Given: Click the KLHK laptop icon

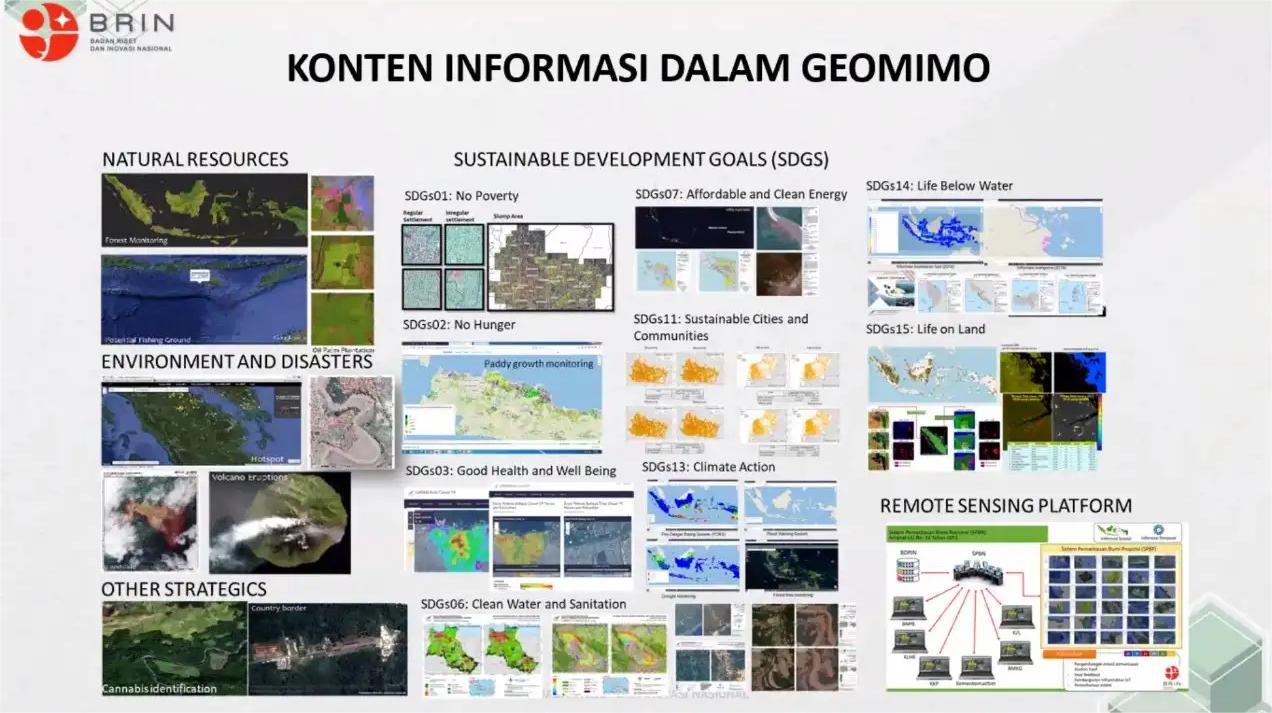Looking at the screenshot, I should click(x=909, y=641).
